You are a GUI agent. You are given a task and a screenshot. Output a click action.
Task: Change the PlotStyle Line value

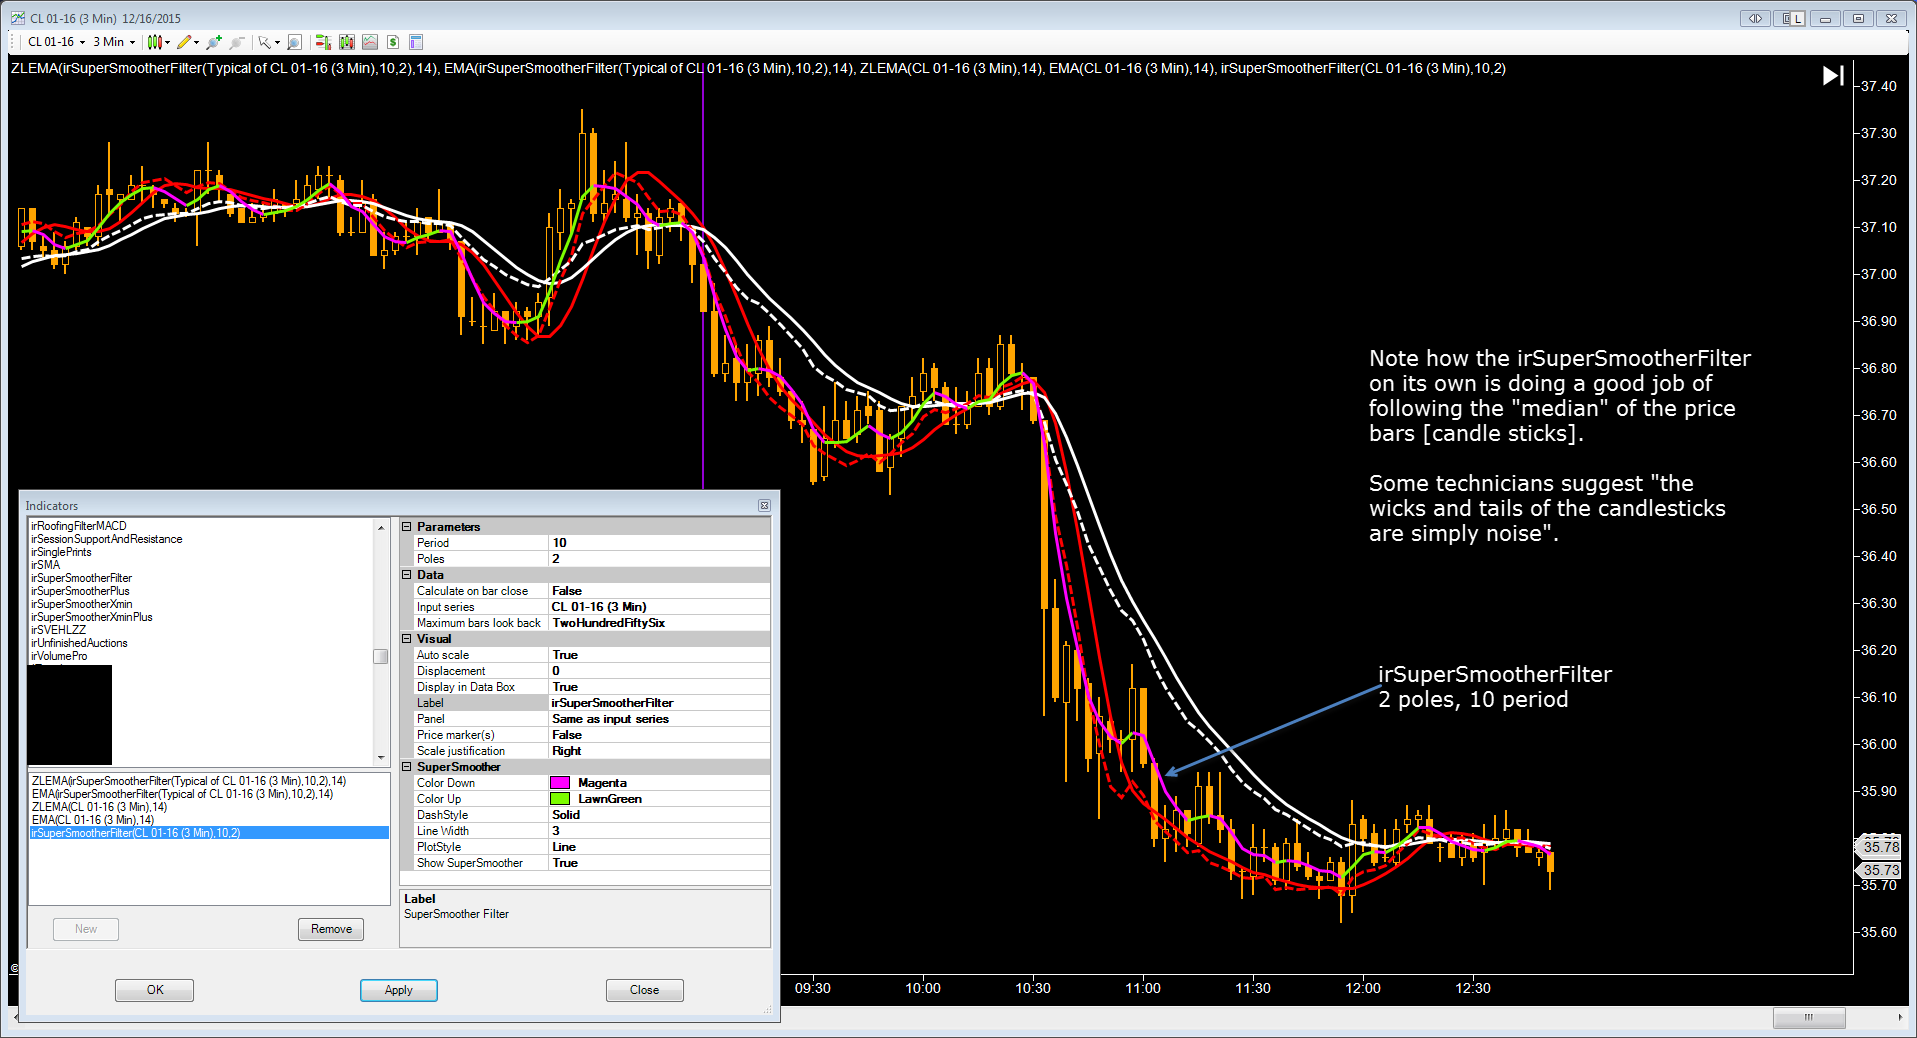click(660, 847)
